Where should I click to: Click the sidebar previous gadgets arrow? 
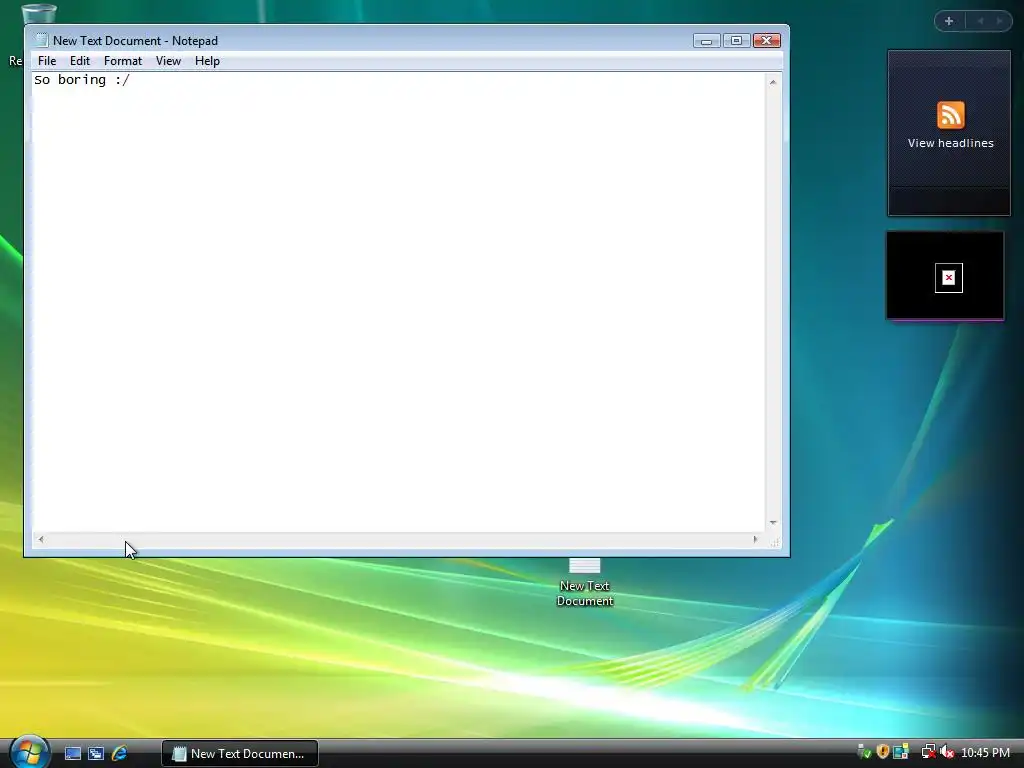(980, 21)
